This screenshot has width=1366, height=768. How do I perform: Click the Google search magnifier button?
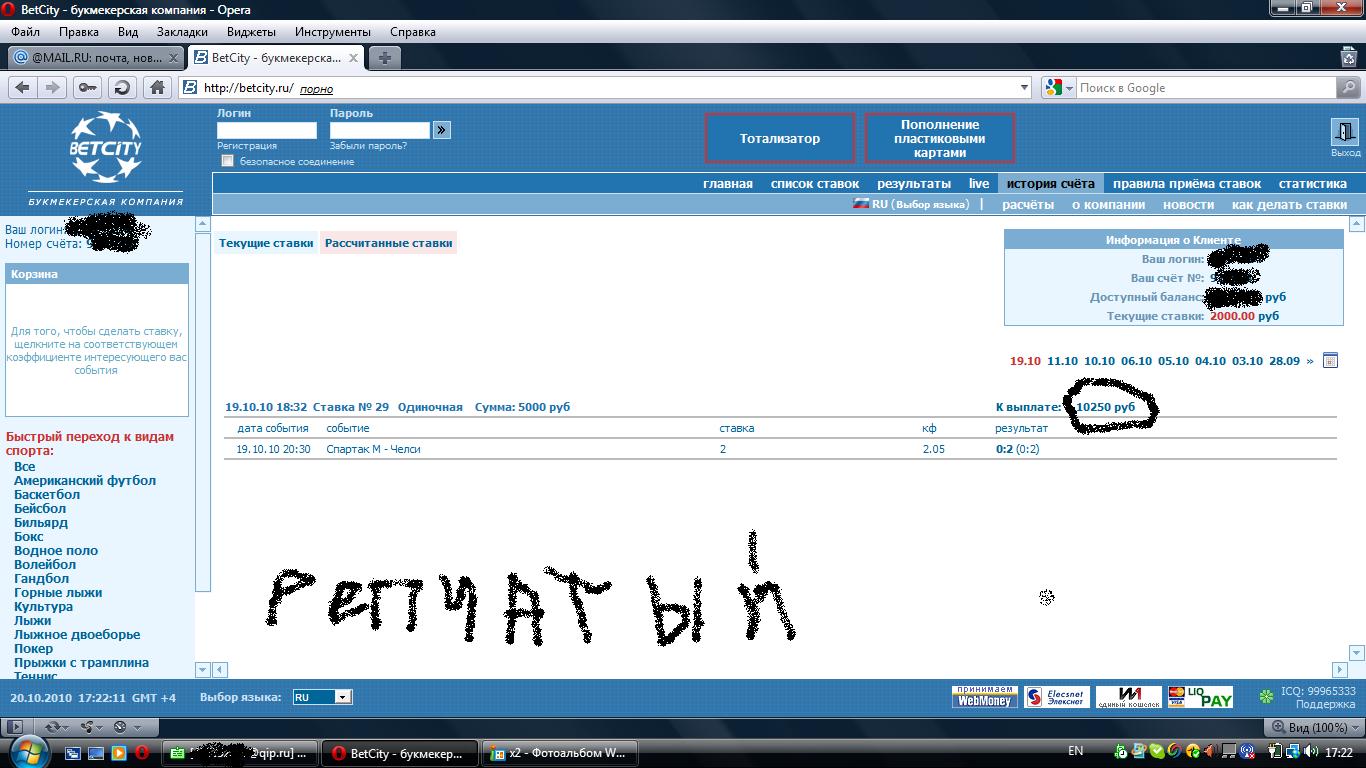tap(1348, 88)
